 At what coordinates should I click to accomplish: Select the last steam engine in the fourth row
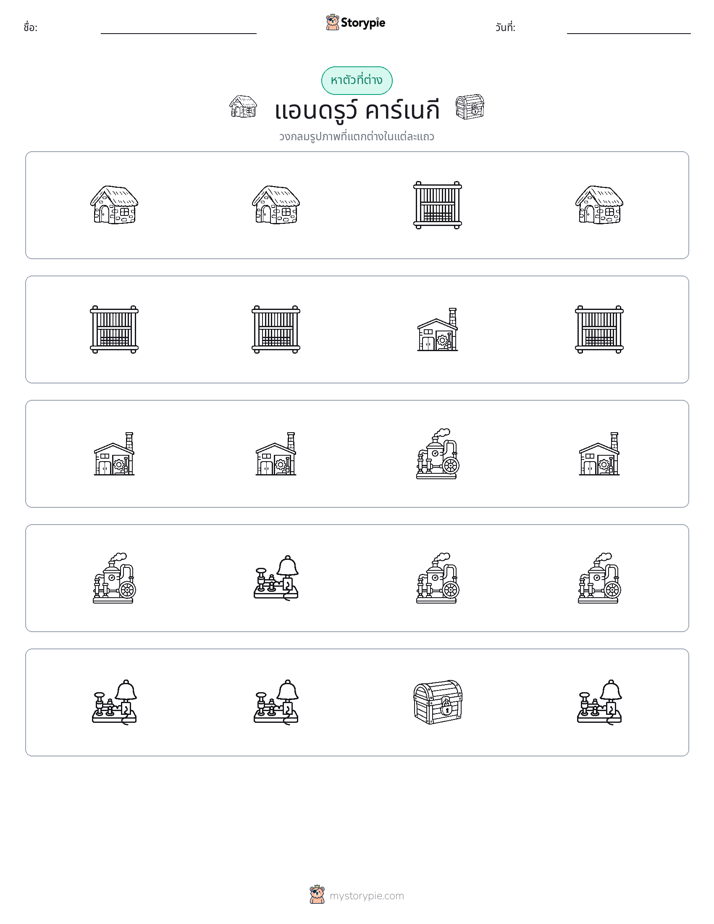coord(599,578)
